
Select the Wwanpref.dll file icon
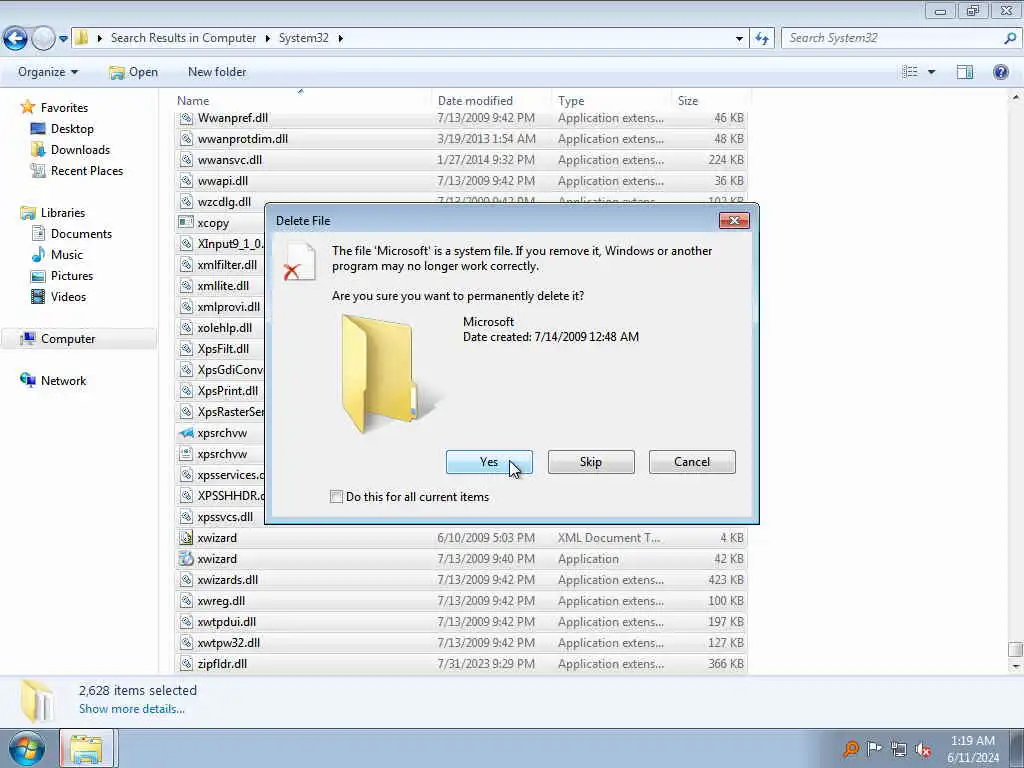click(x=186, y=118)
